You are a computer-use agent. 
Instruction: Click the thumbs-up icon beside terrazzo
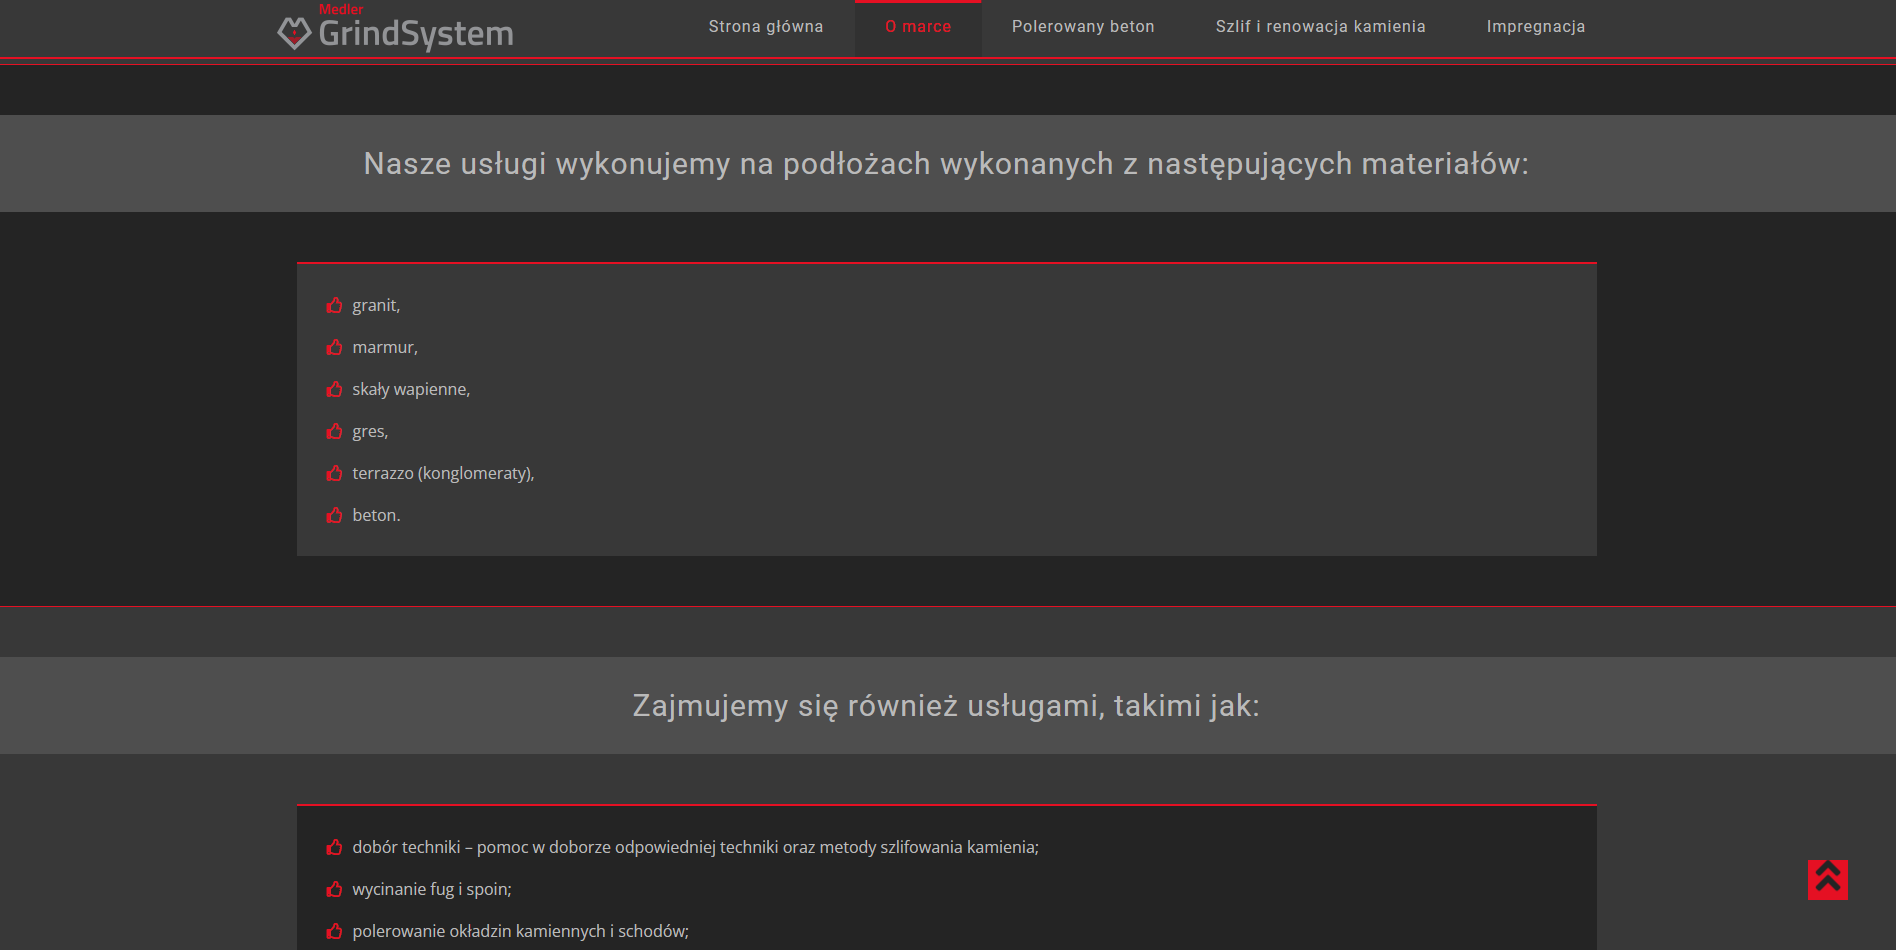point(334,473)
